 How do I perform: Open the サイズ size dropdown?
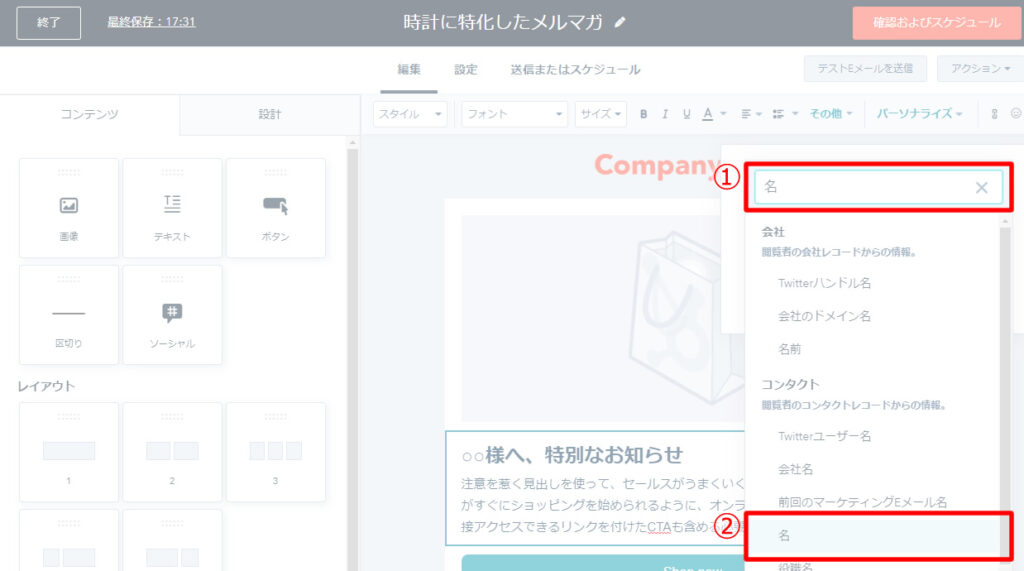(x=600, y=114)
